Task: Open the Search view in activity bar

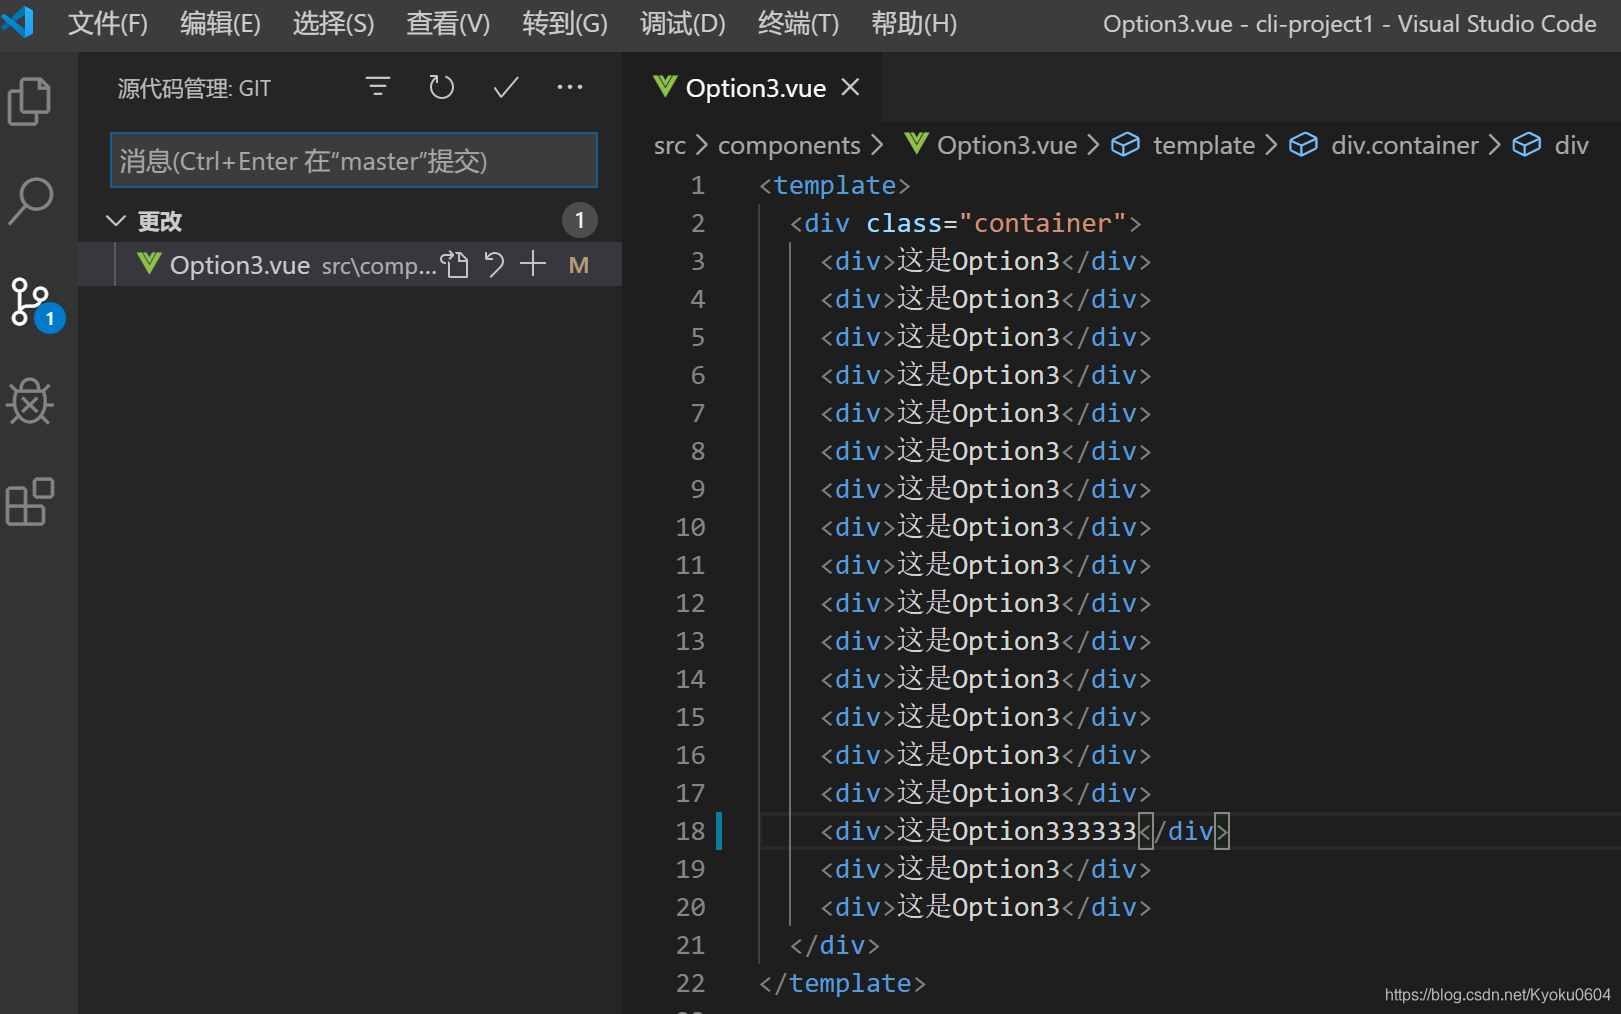Action: point(30,201)
